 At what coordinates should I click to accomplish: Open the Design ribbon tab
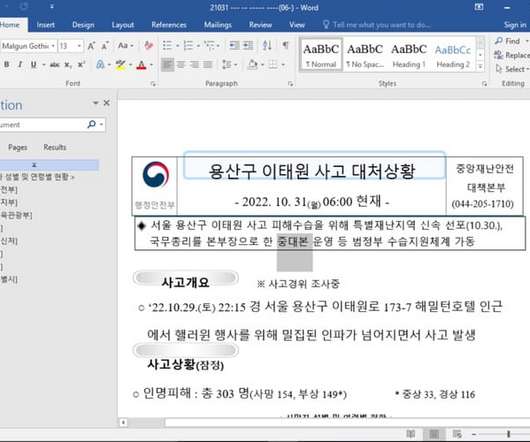(x=83, y=25)
